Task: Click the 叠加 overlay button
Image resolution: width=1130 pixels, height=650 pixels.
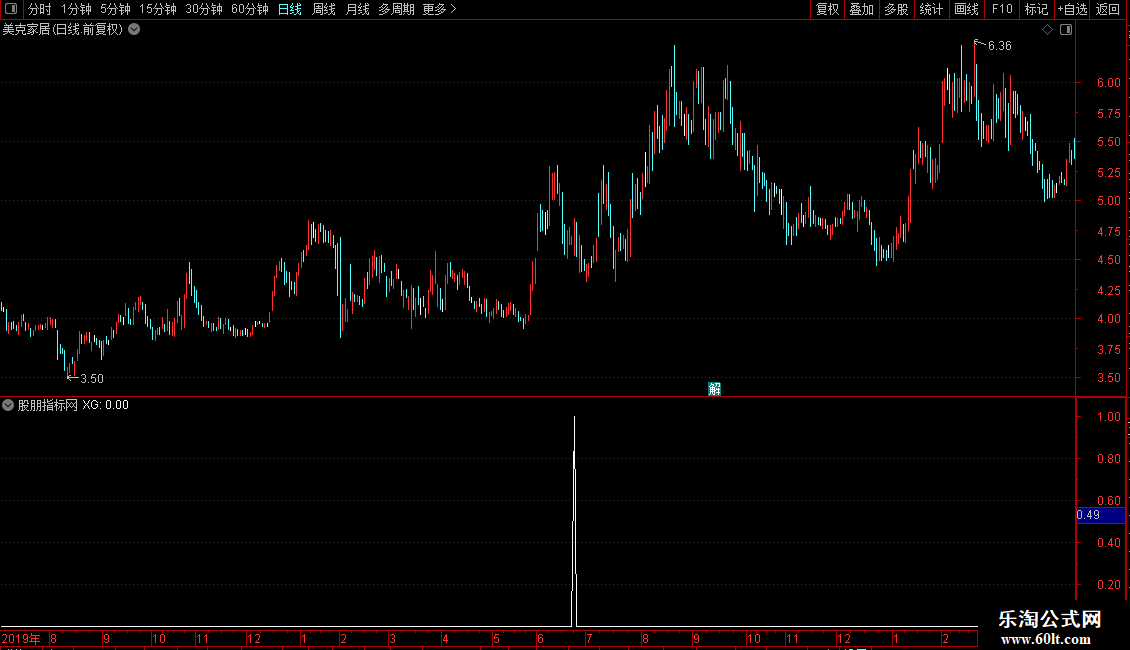Action: pos(861,9)
